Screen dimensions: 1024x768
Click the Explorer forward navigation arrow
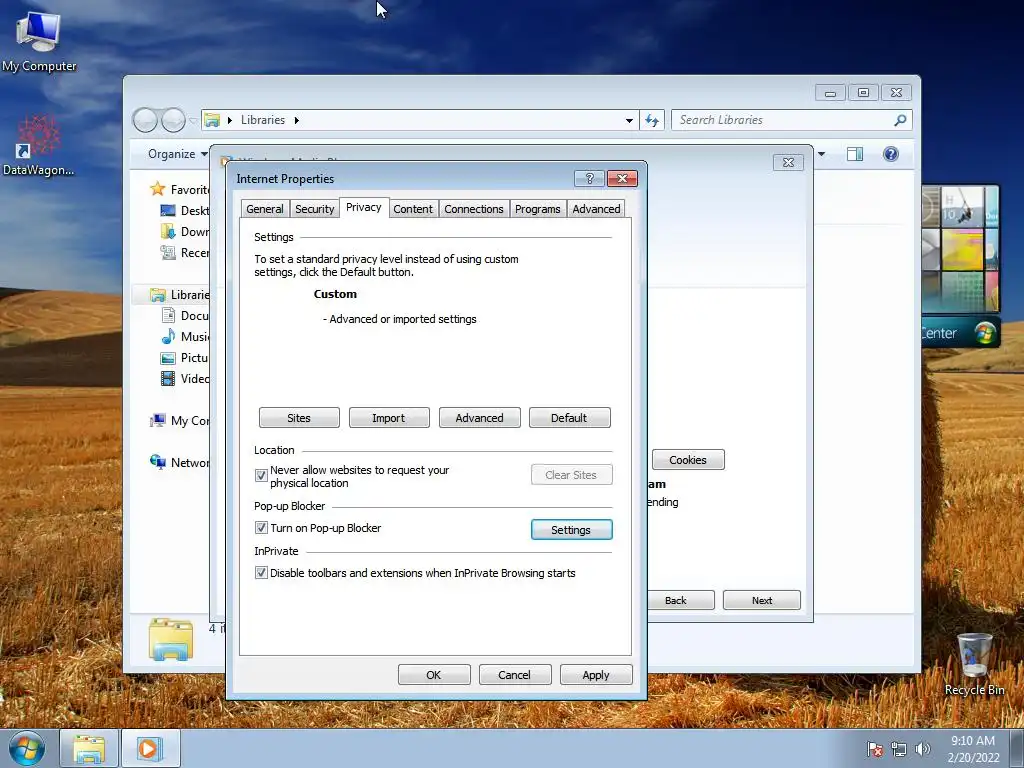[173, 120]
